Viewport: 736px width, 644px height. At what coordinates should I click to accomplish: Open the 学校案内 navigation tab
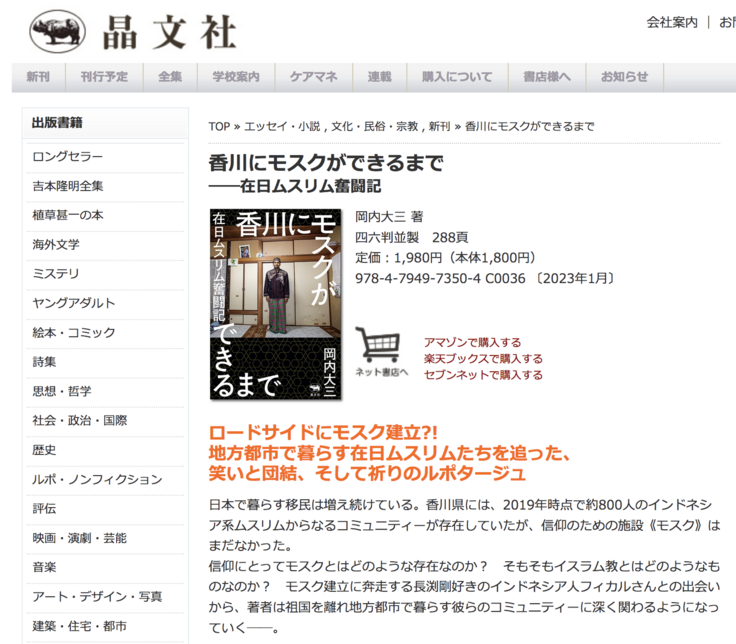pos(236,77)
